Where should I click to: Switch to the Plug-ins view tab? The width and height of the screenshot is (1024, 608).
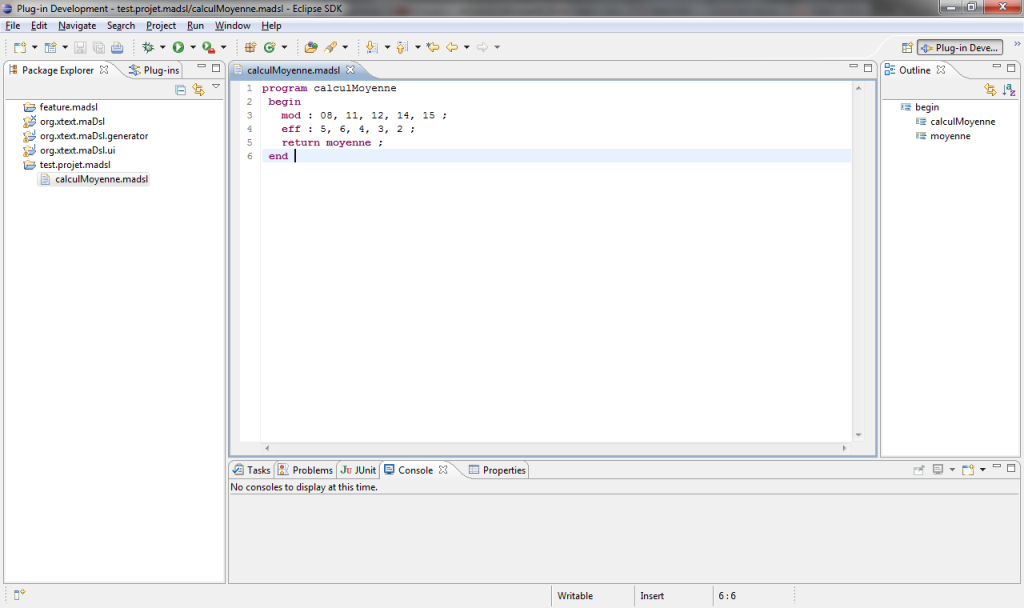[x=154, y=70]
